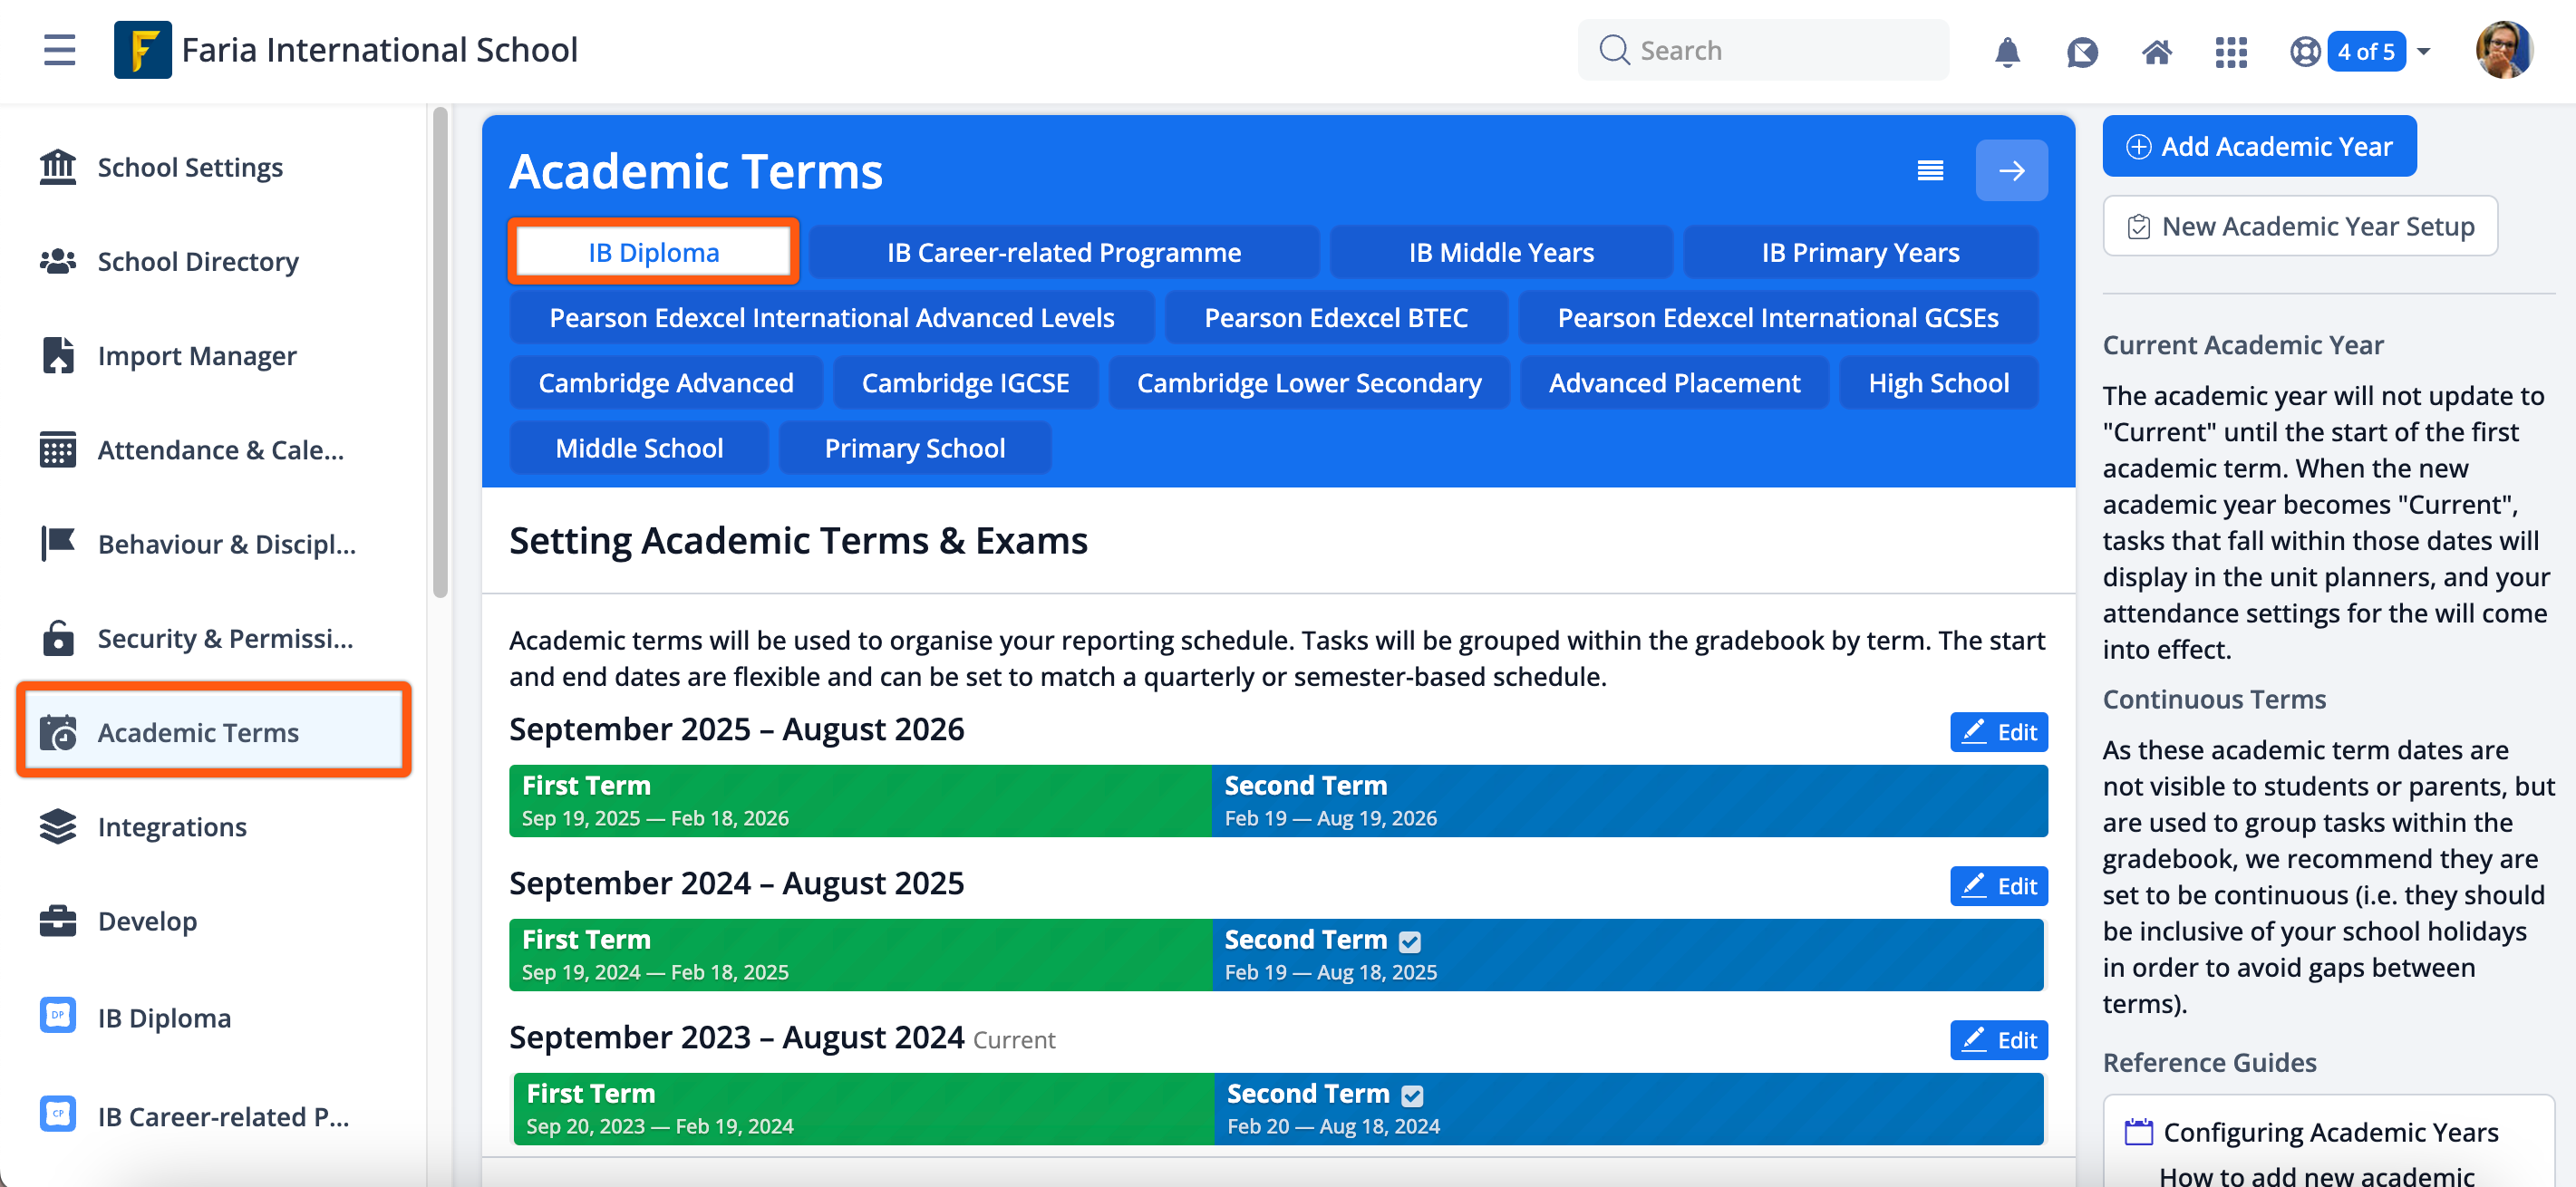Click the IB Career-related CP sidebar icon
Viewport: 2576px width, 1187px height.
point(58,1113)
